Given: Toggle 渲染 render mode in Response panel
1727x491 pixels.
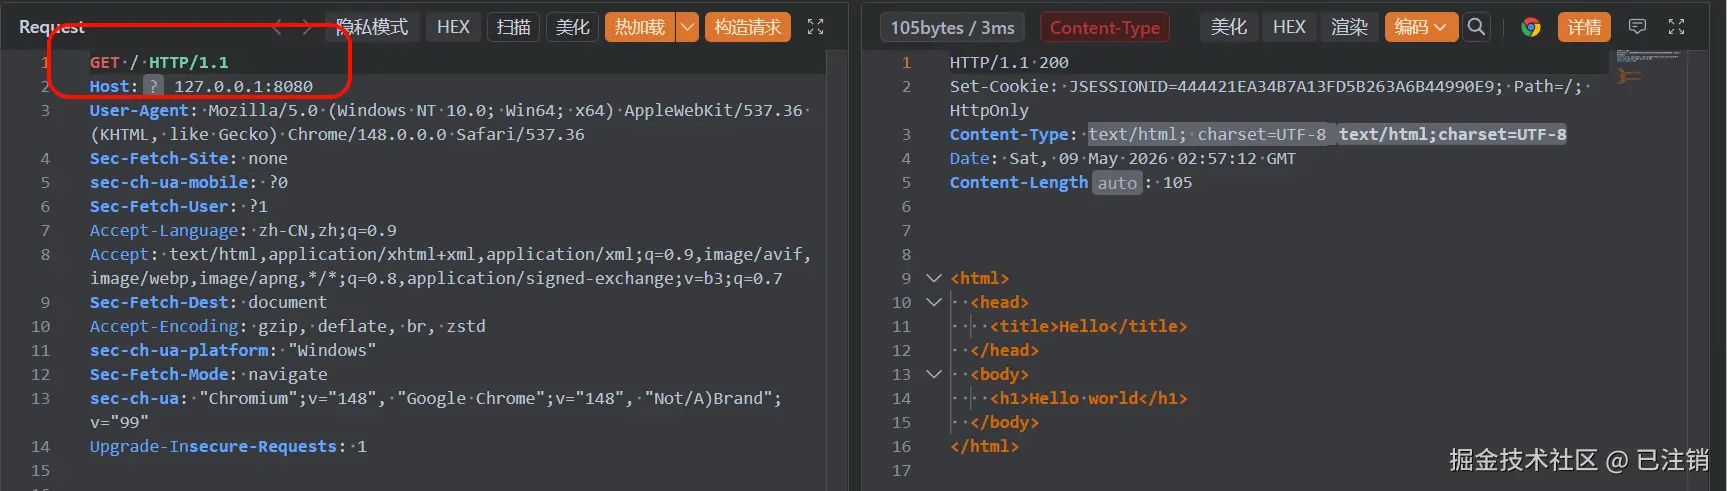Looking at the screenshot, I should click(1349, 27).
